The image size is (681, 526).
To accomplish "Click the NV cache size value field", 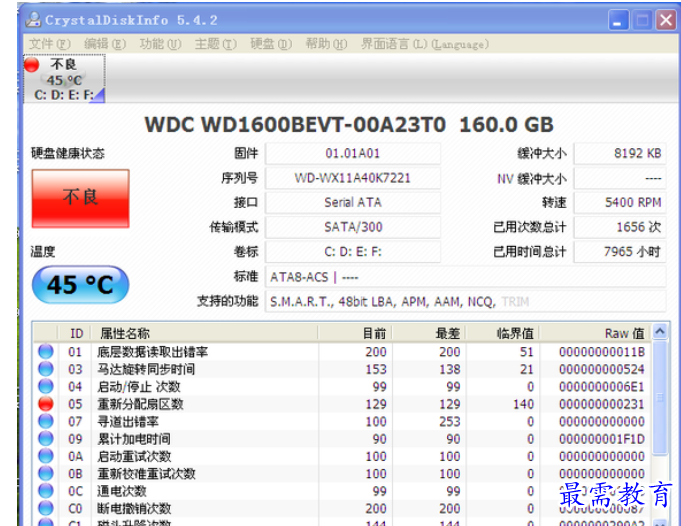I will tap(620, 178).
